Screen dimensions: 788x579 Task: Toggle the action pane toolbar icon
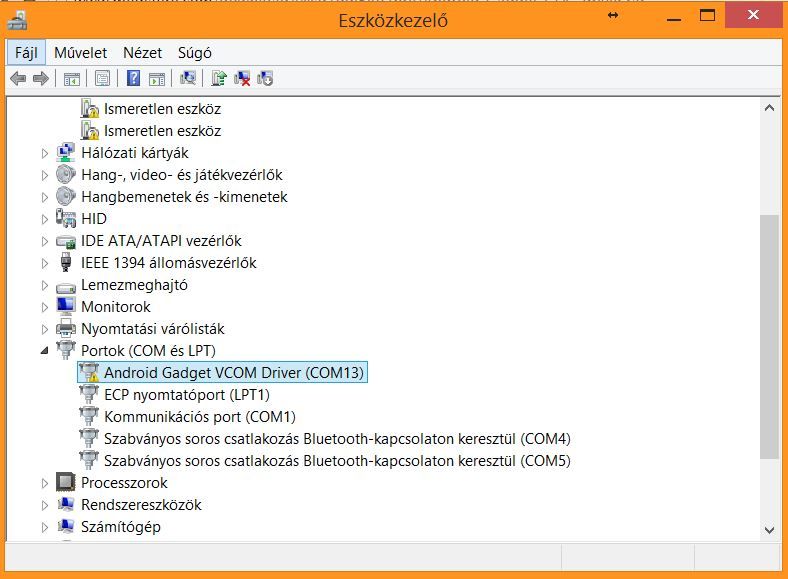click(157, 78)
